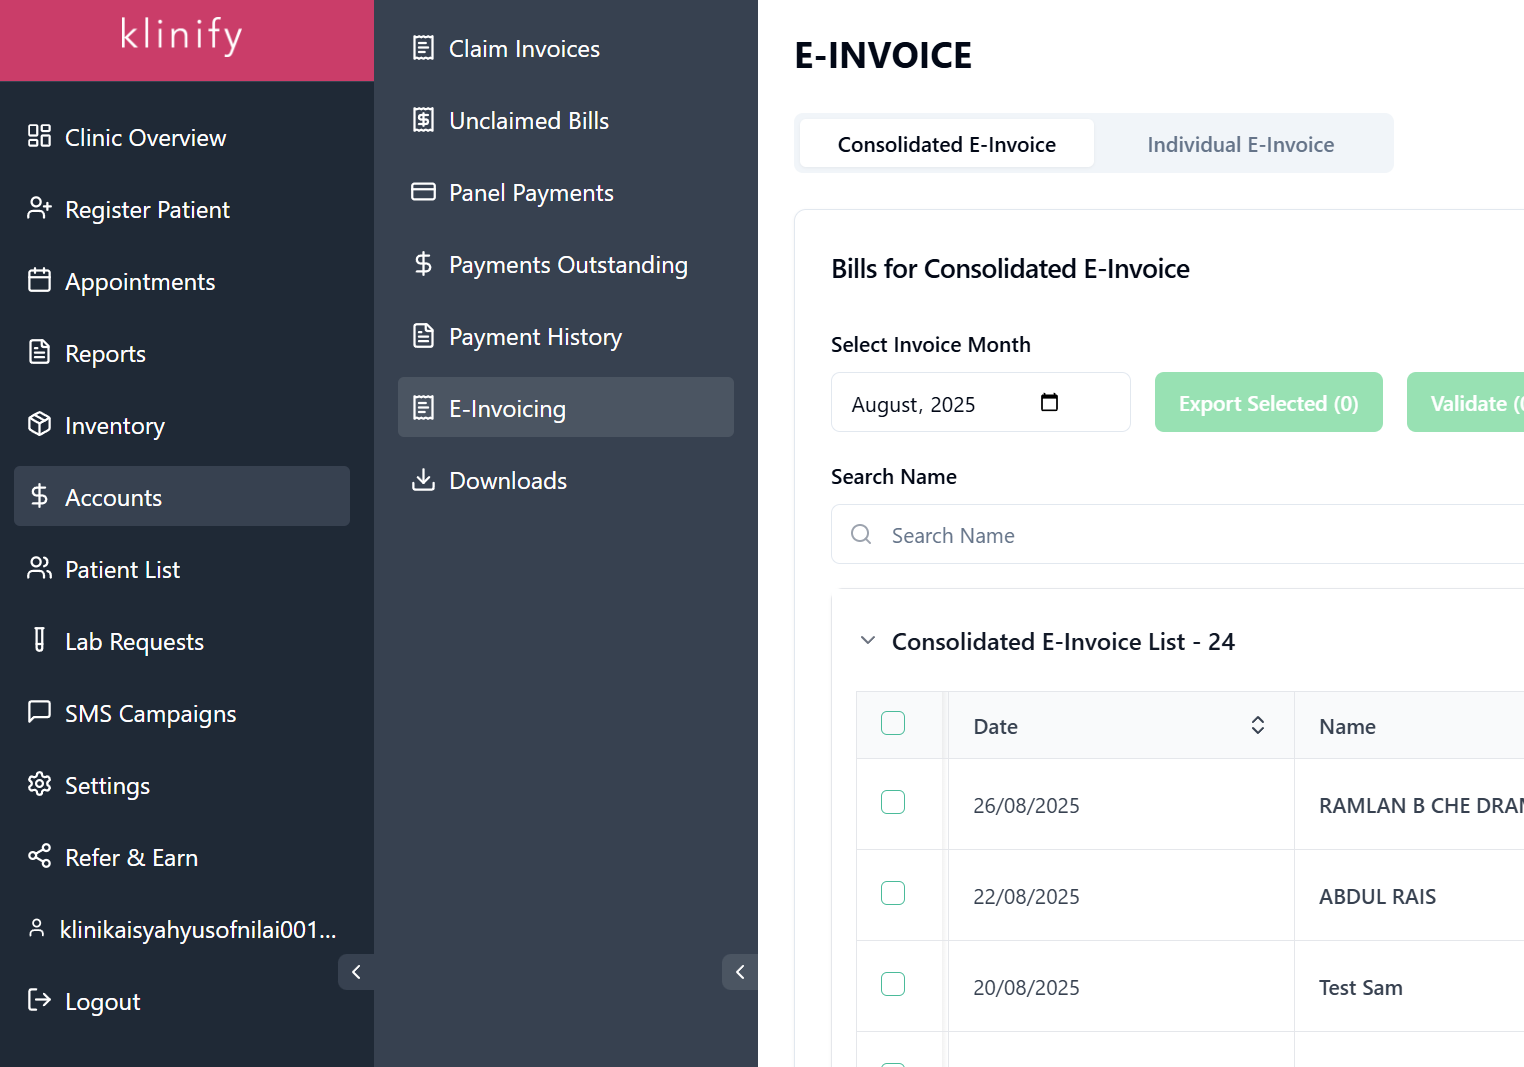Click the SMS Campaigns chat bubble icon
Screen dimensions: 1524x1067
coord(39,712)
